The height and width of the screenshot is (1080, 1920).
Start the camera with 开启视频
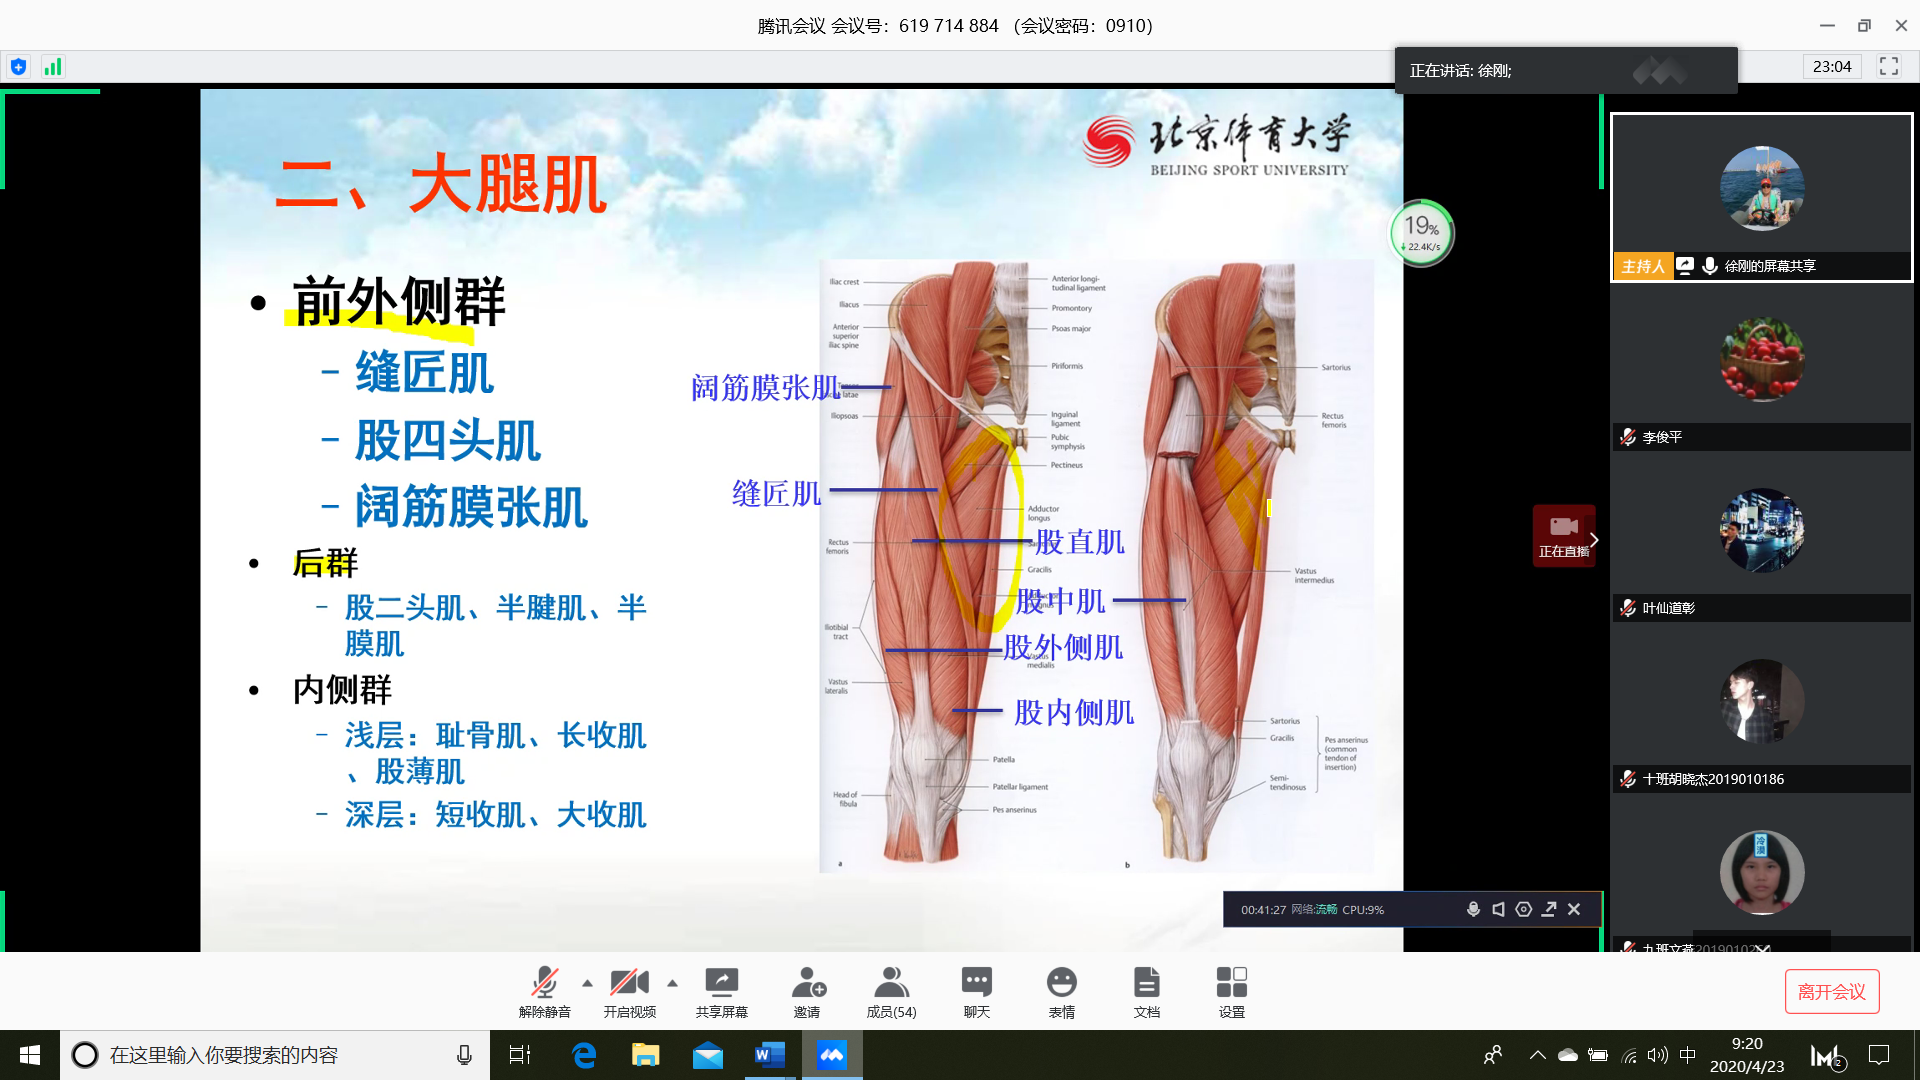click(x=629, y=990)
